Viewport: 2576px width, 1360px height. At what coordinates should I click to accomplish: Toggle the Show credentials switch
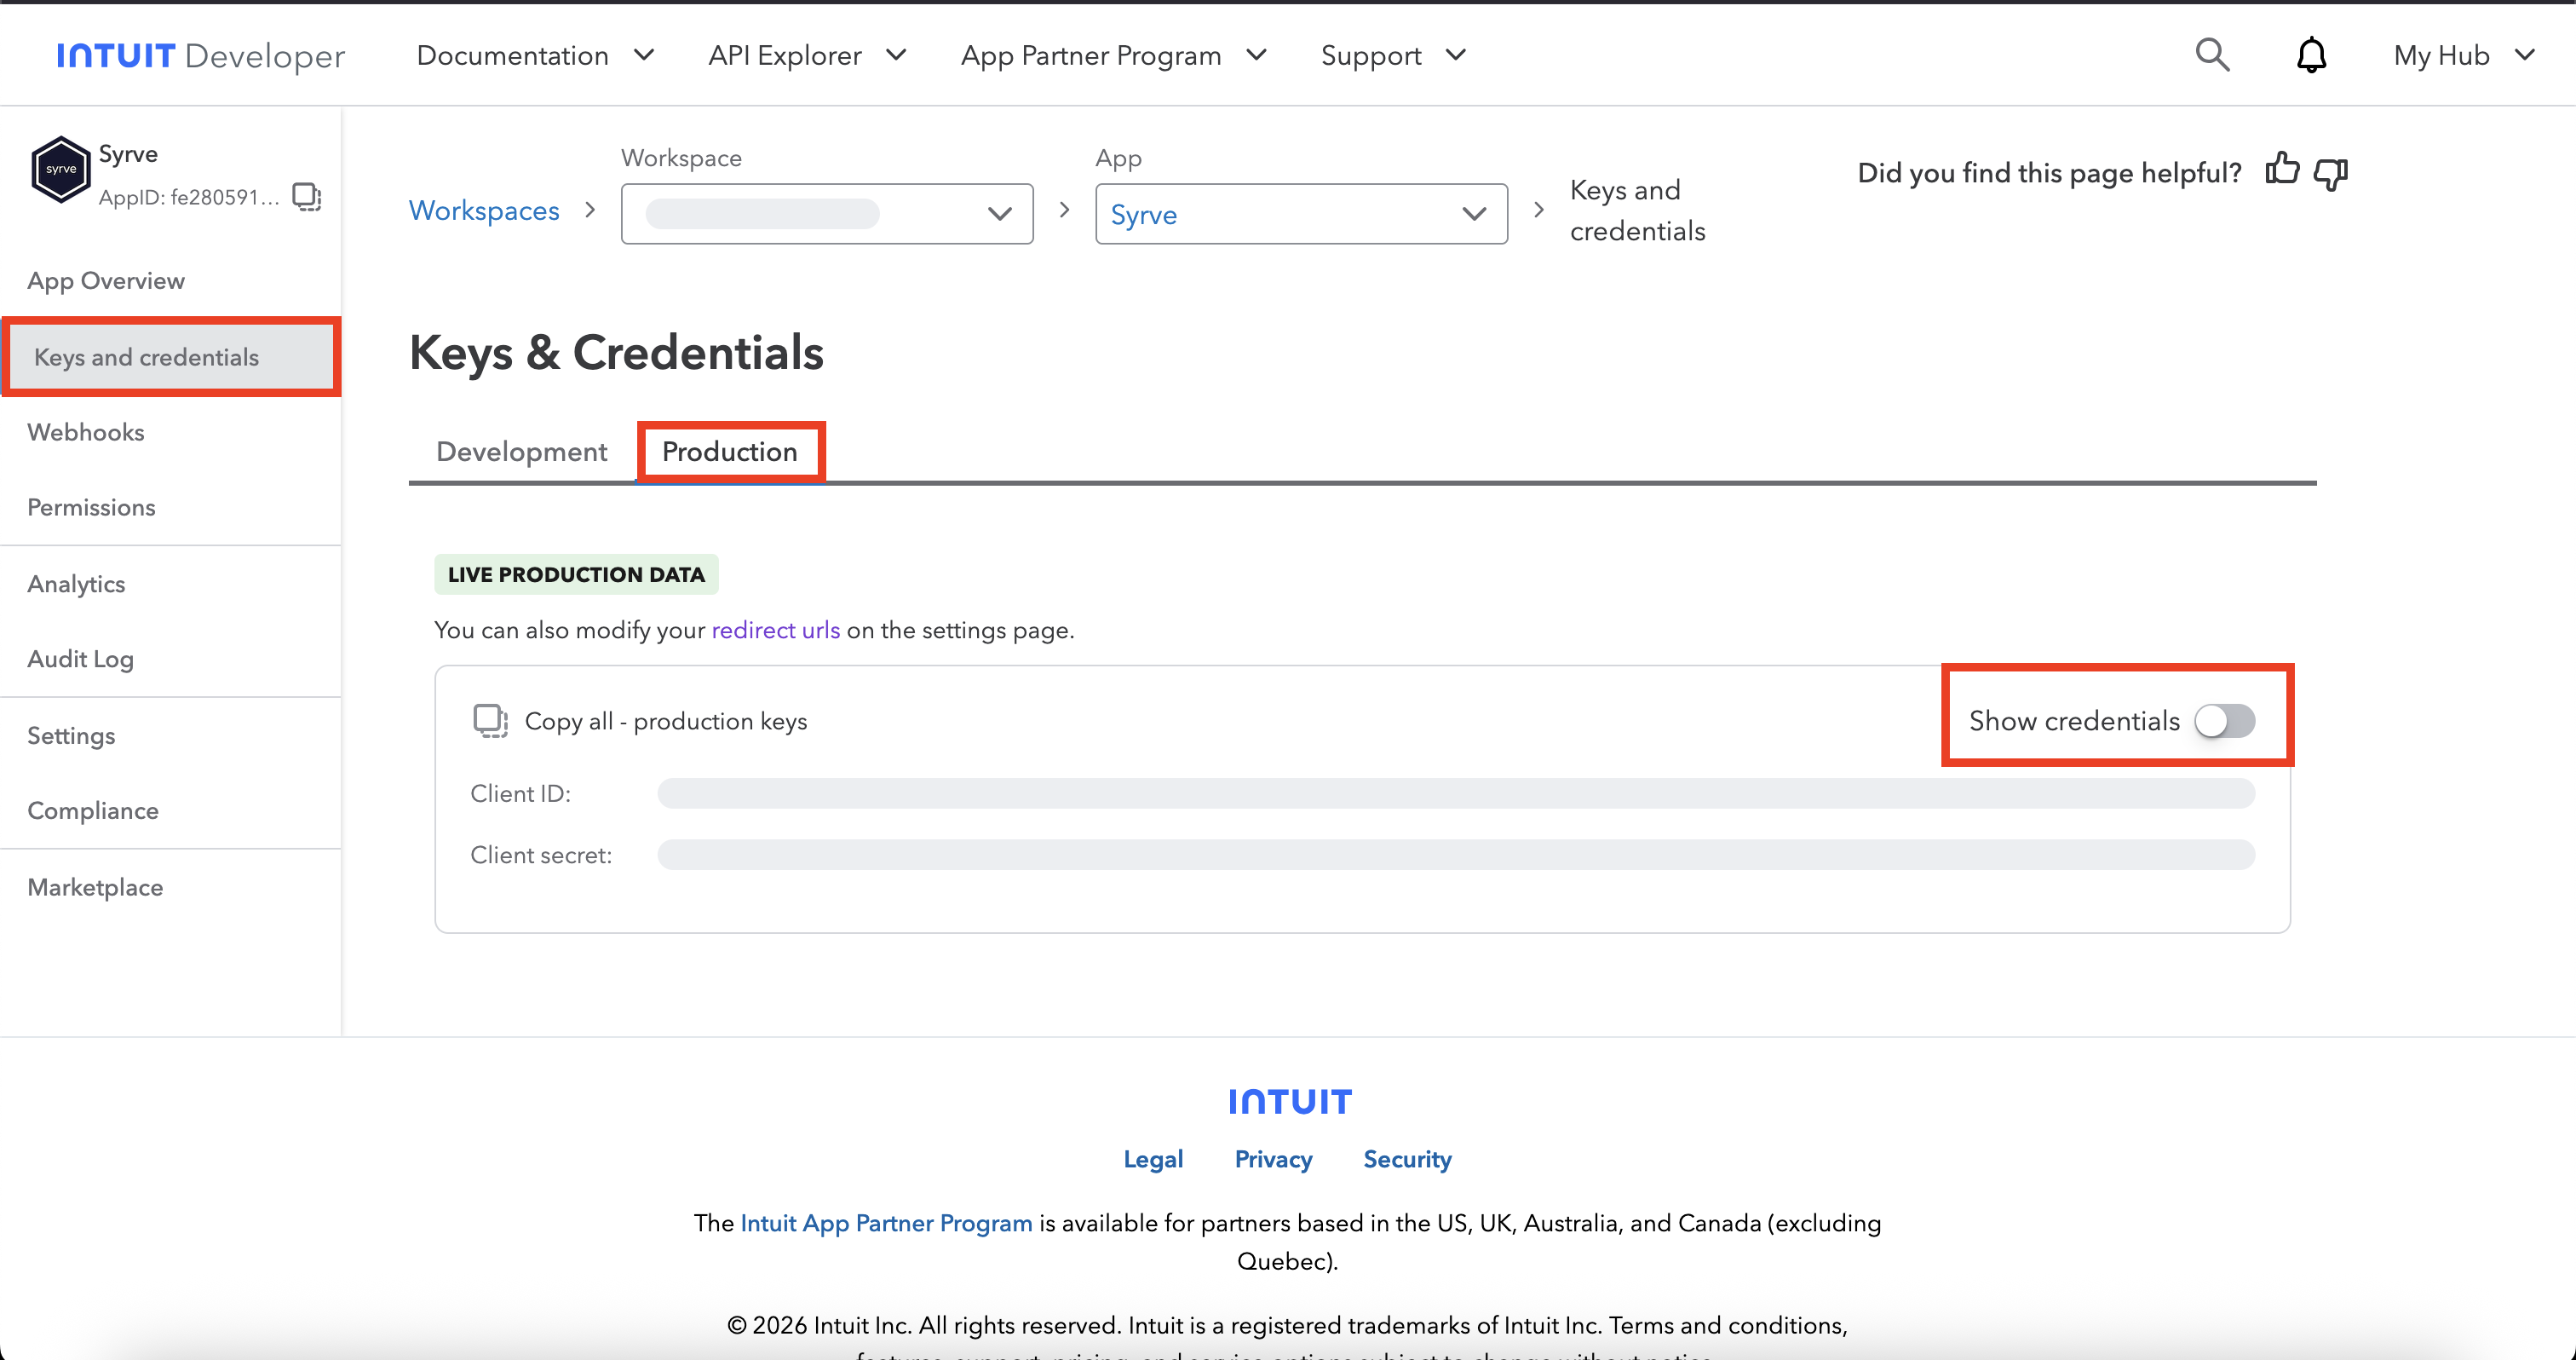coord(2224,721)
